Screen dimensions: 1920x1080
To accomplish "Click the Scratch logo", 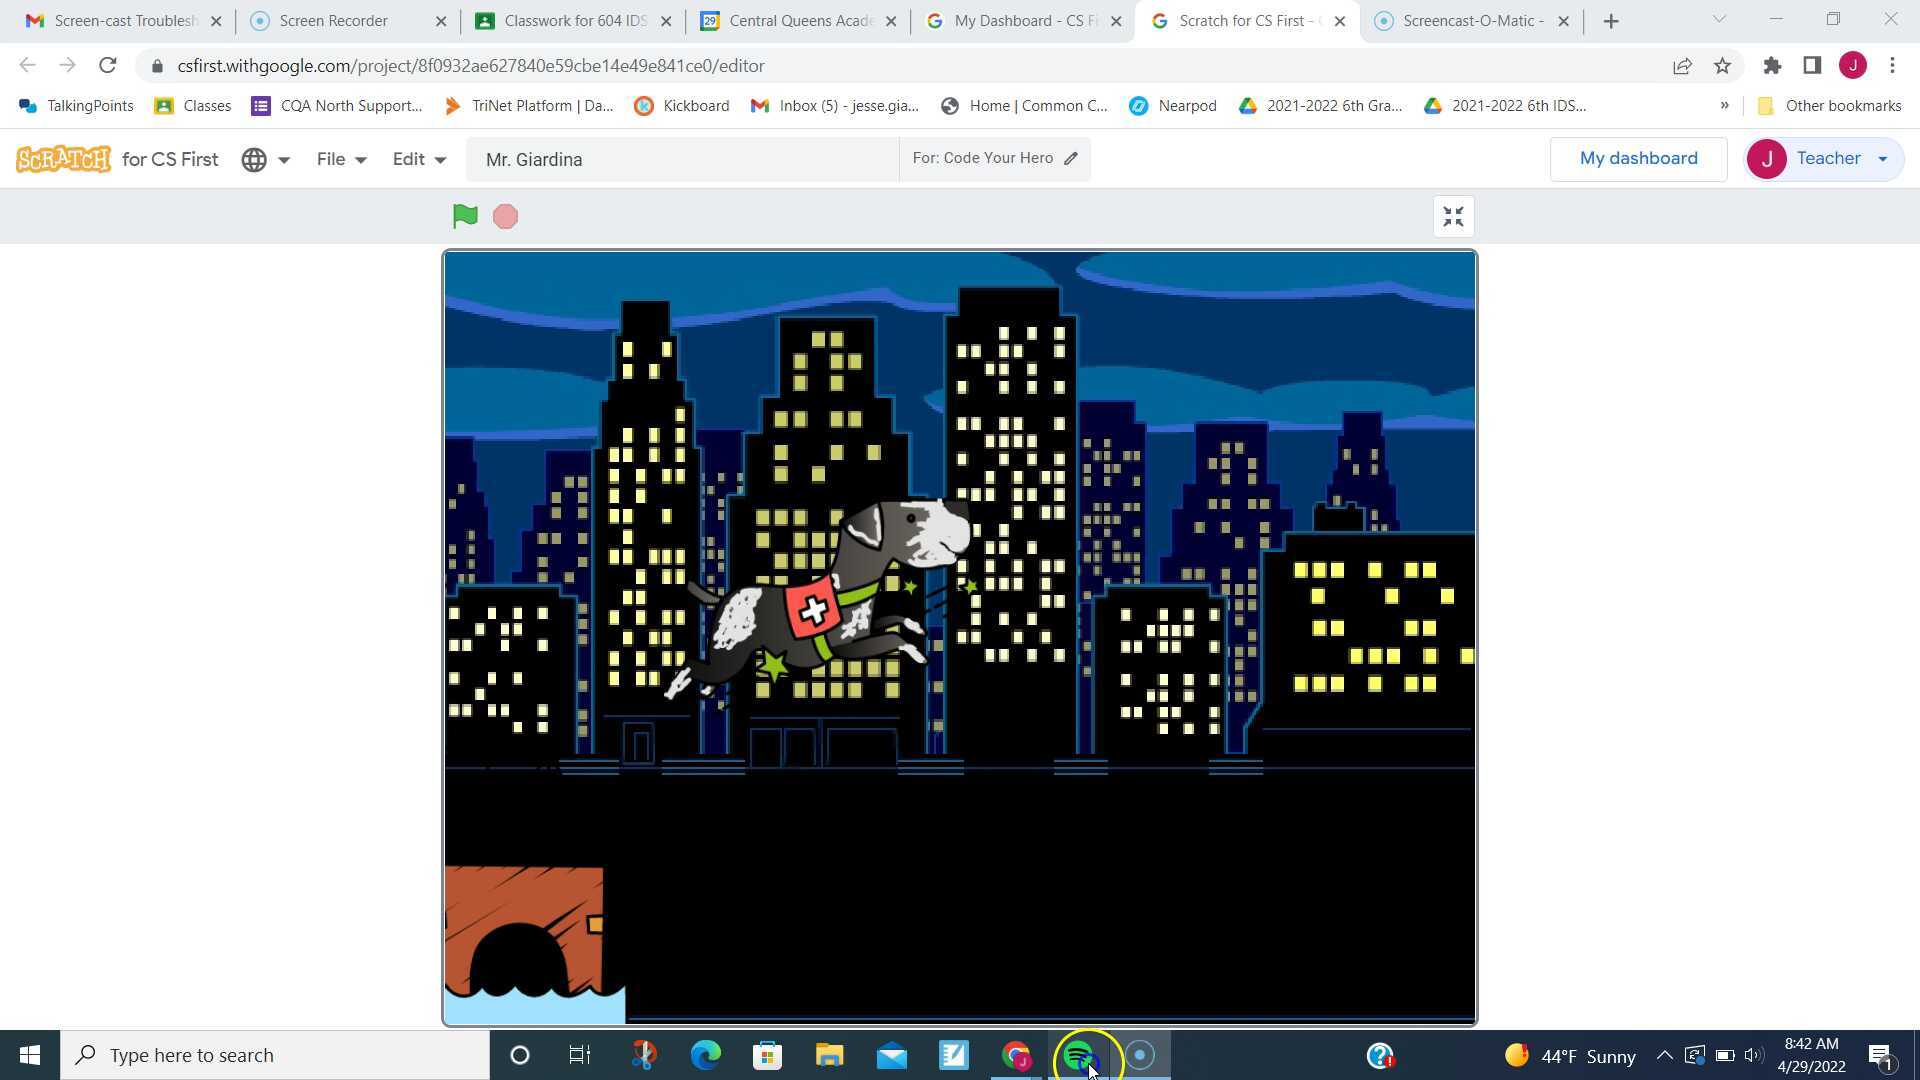I will [63, 159].
